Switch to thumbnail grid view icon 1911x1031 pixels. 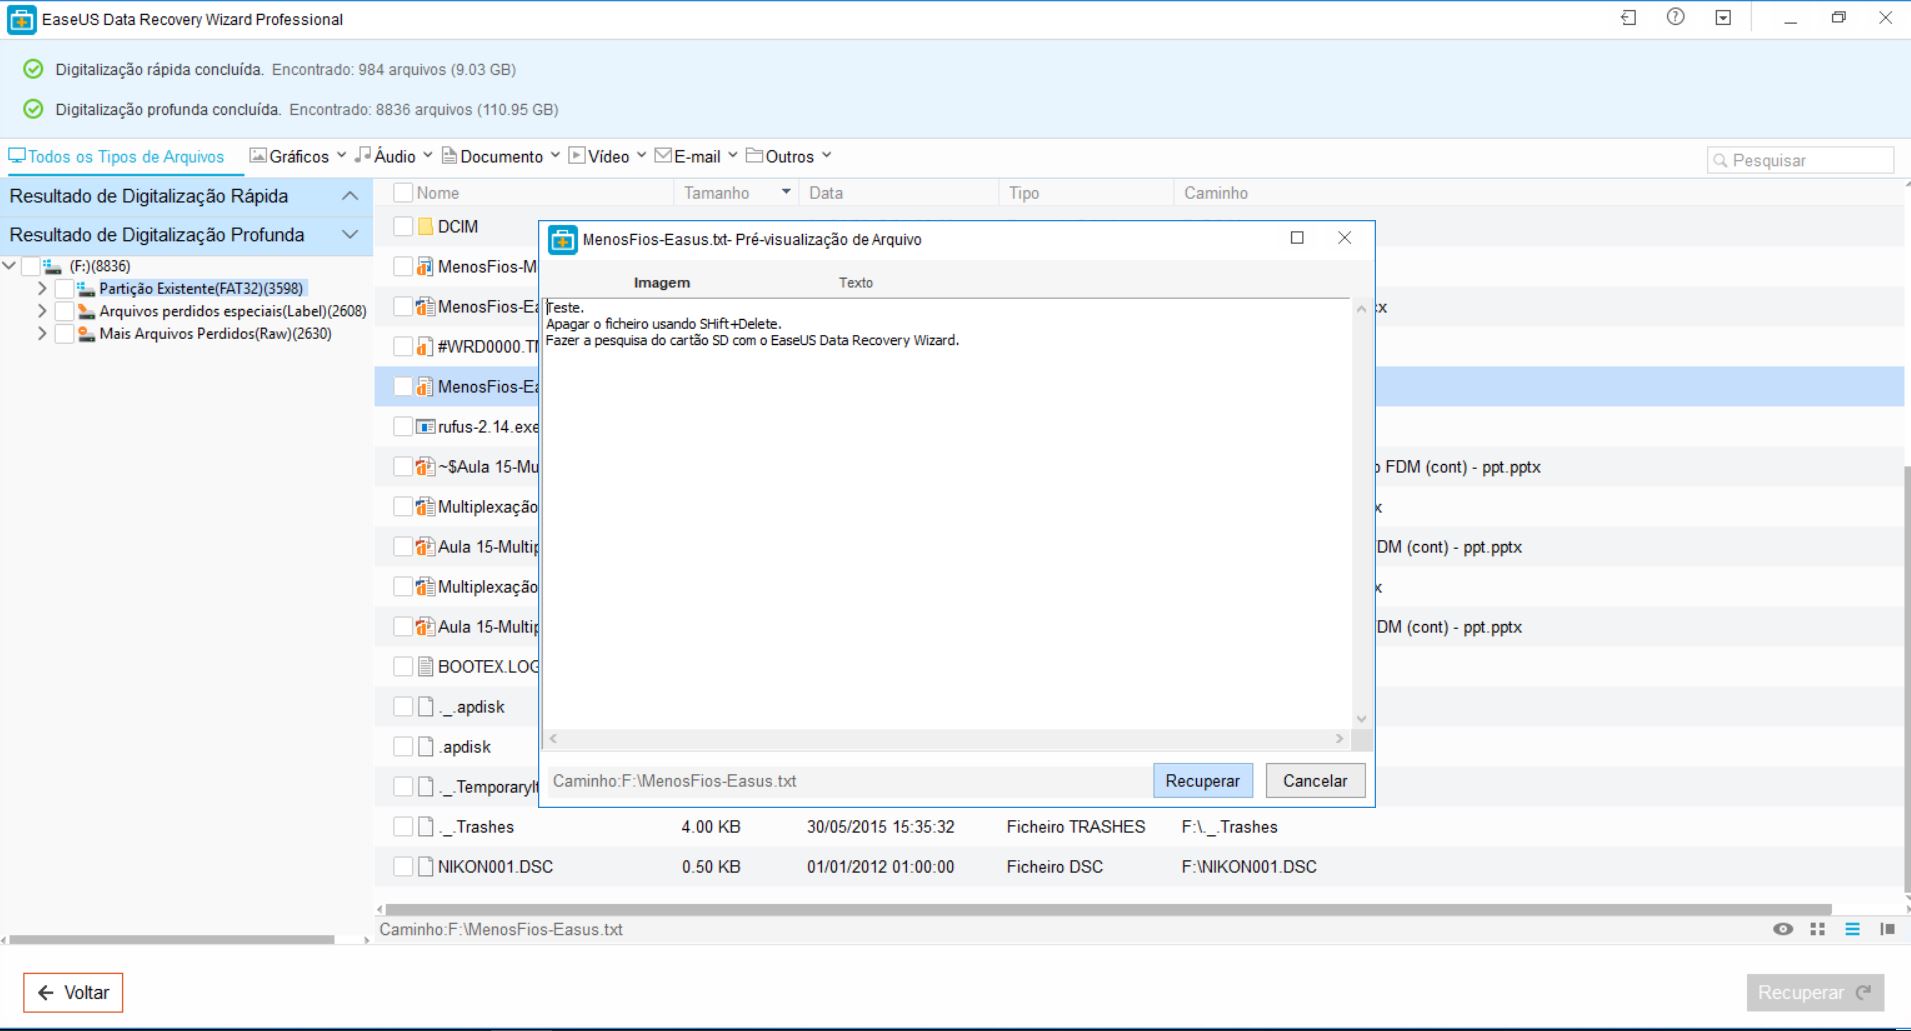tap(1817, 929)
